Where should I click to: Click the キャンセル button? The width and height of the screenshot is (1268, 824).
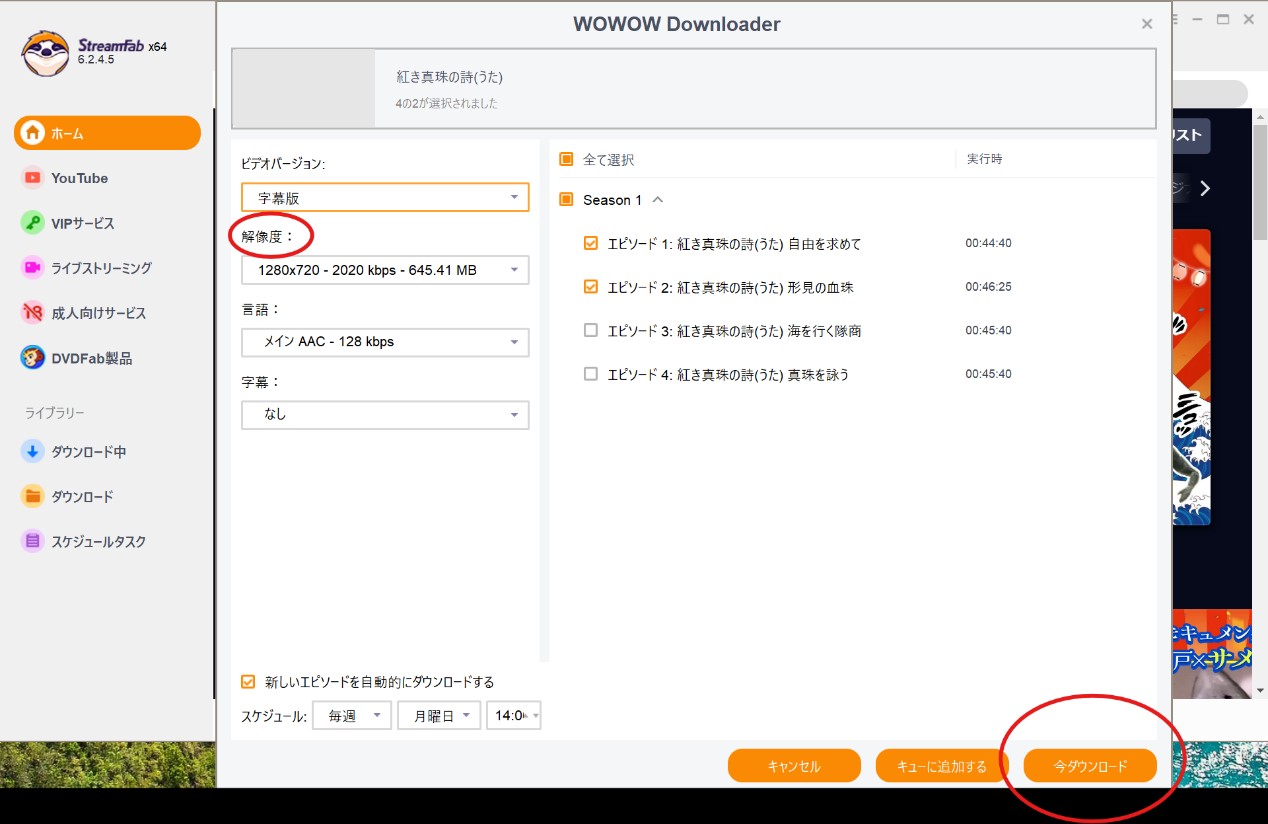(794, 766)
